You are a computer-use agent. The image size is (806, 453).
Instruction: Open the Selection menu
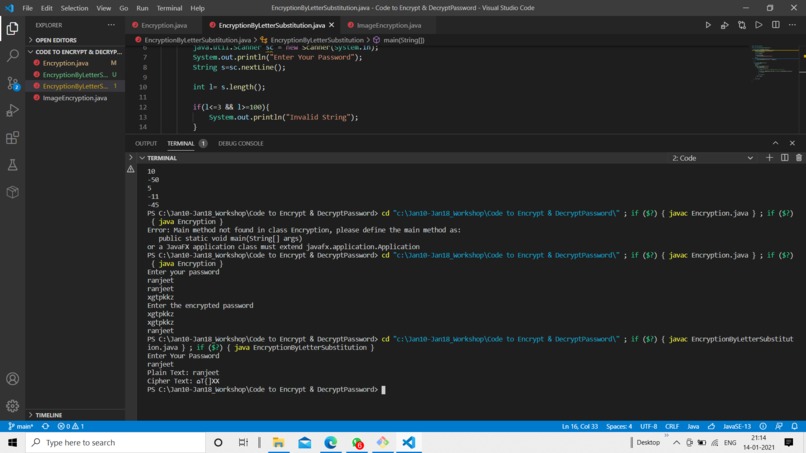coord(74,8)
